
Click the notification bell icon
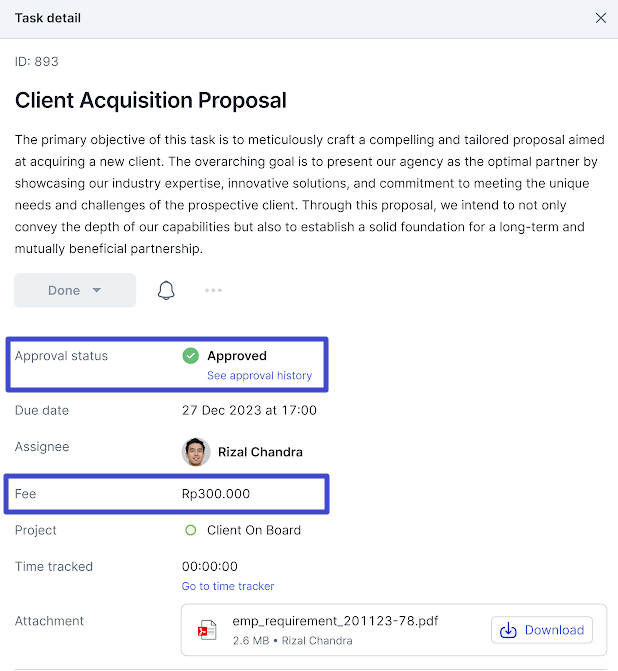click(166, 291)
